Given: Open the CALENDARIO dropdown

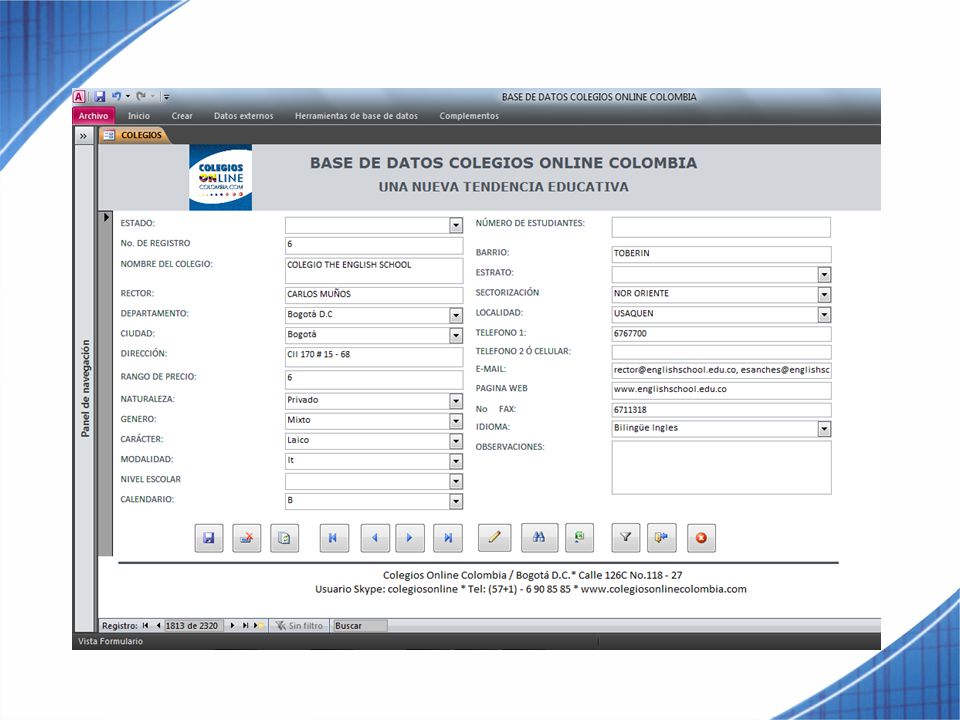Looking at the screenshot, I should pyautogui.click(x=456, y=502).
